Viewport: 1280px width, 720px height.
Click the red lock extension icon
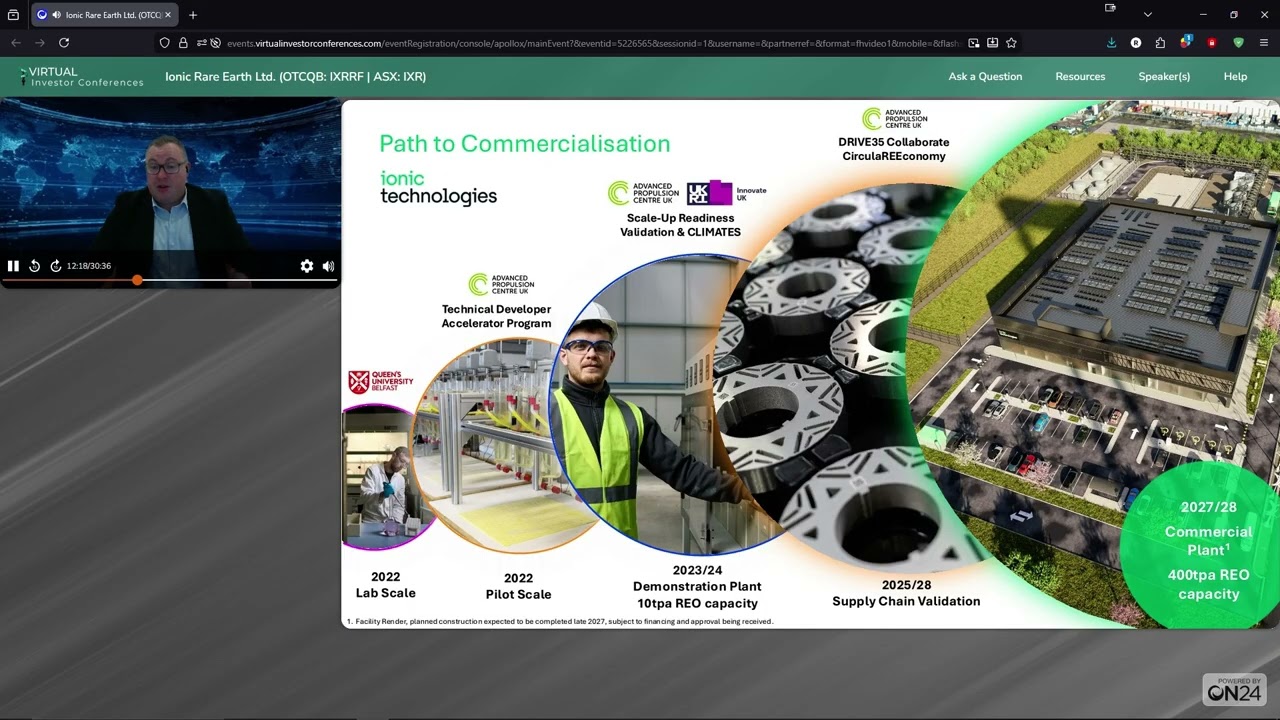coord(1212,43)
